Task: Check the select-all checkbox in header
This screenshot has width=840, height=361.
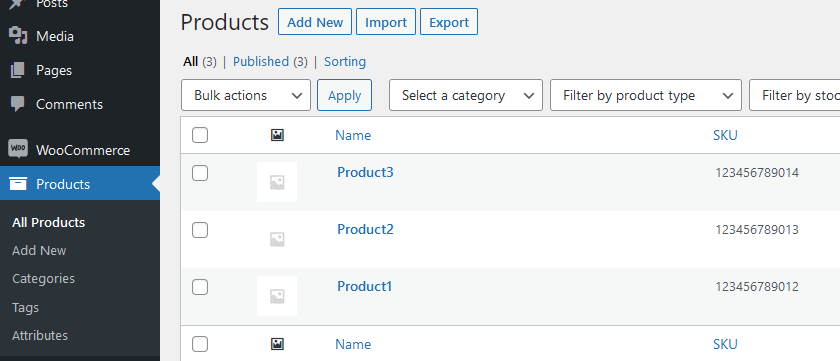Action: [200, 136]
